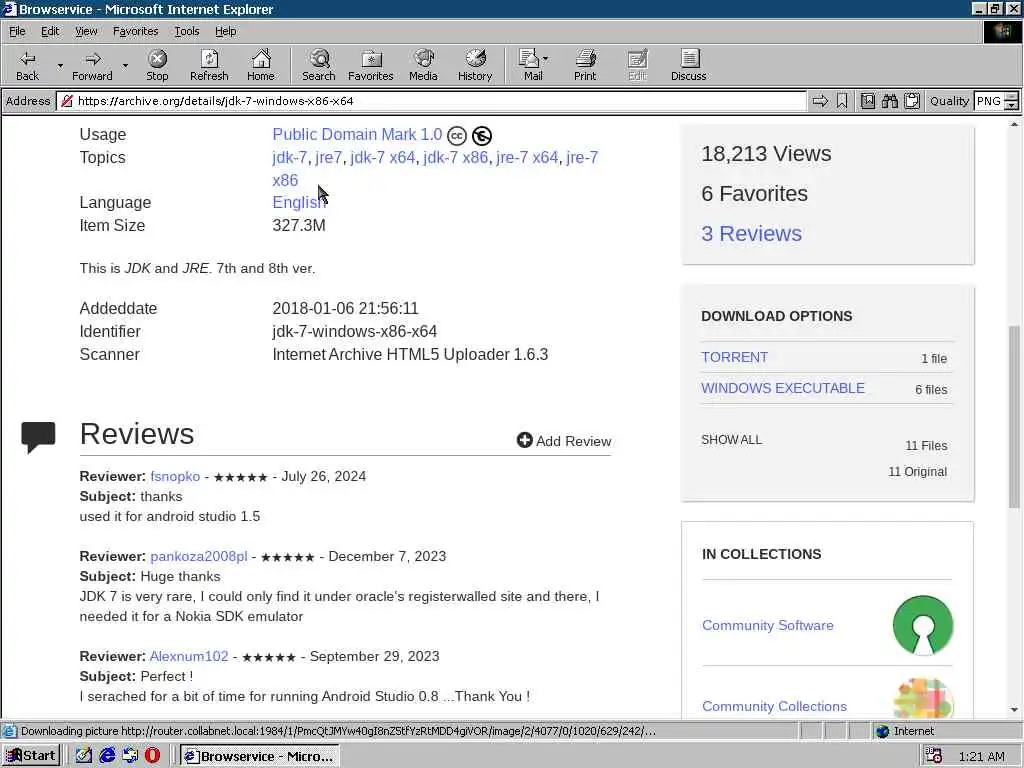Launch Opera from quick launch

click(x=152, y=756)
